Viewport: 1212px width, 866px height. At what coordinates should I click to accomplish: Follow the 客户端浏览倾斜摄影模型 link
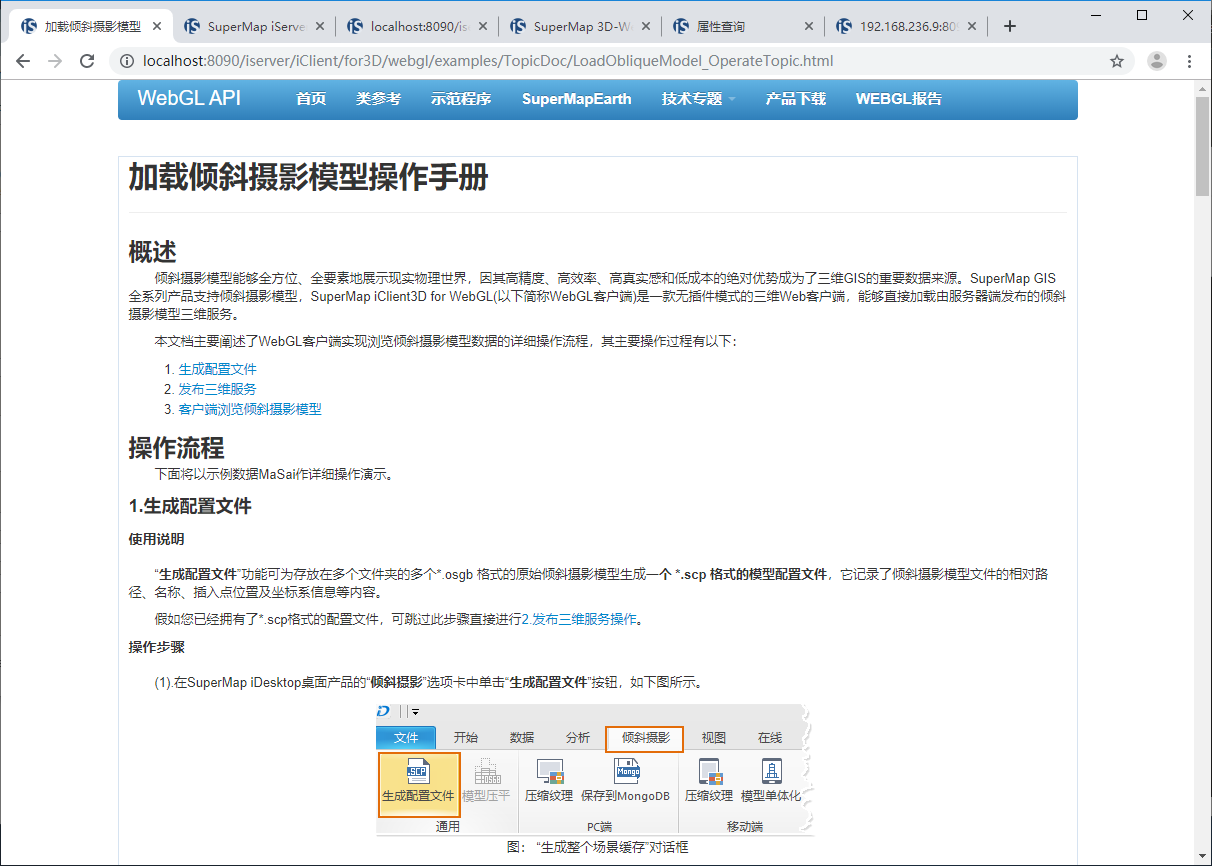(x=250, y=409)
